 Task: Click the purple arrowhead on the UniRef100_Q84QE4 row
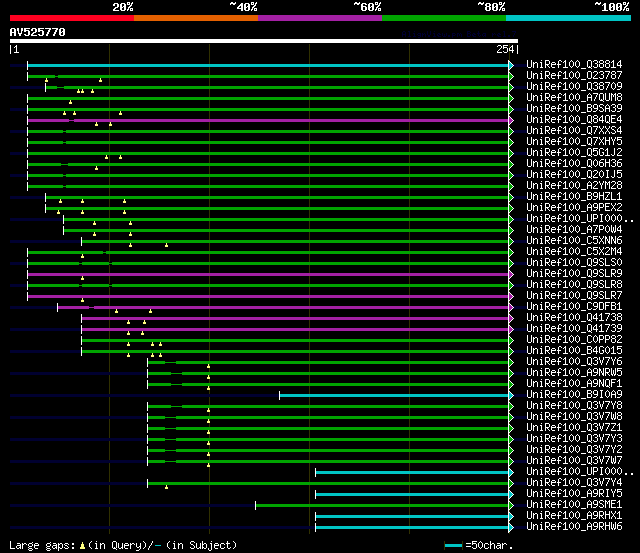click(x=511, y=120)
